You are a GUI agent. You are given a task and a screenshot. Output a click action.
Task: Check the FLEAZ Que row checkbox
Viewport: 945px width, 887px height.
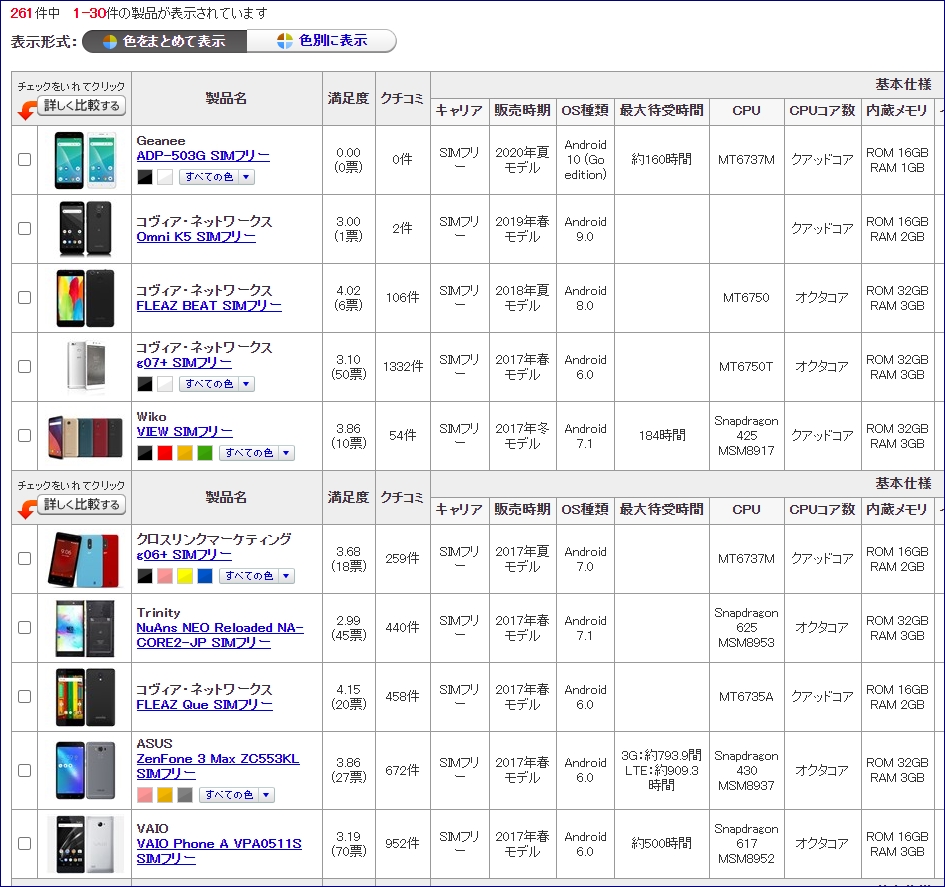(x=24, y=697)
